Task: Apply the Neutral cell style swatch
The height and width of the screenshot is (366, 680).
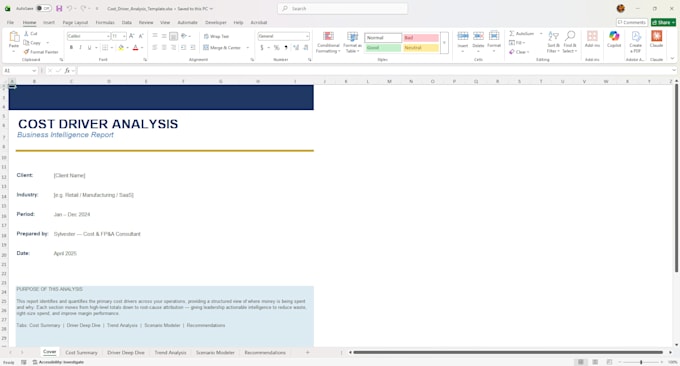Action: point(421,48)
